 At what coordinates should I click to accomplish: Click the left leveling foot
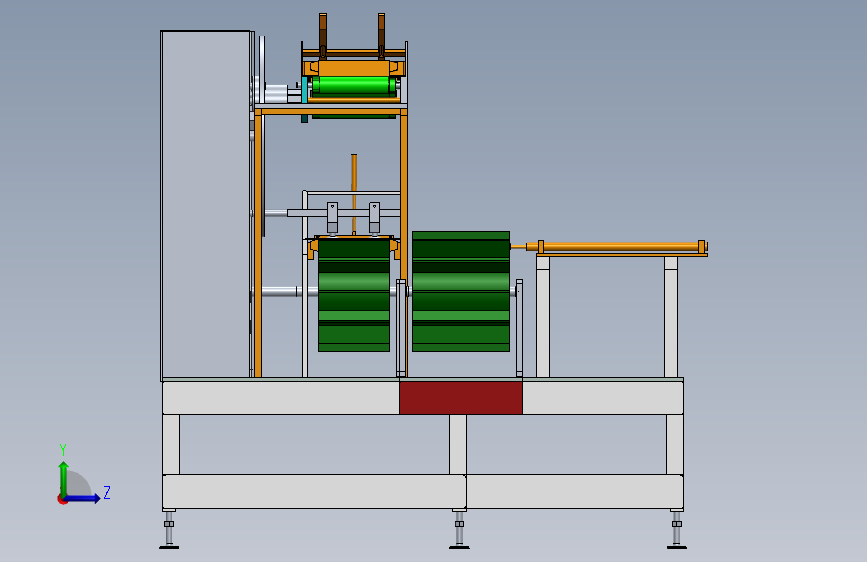tap(169, 530)
